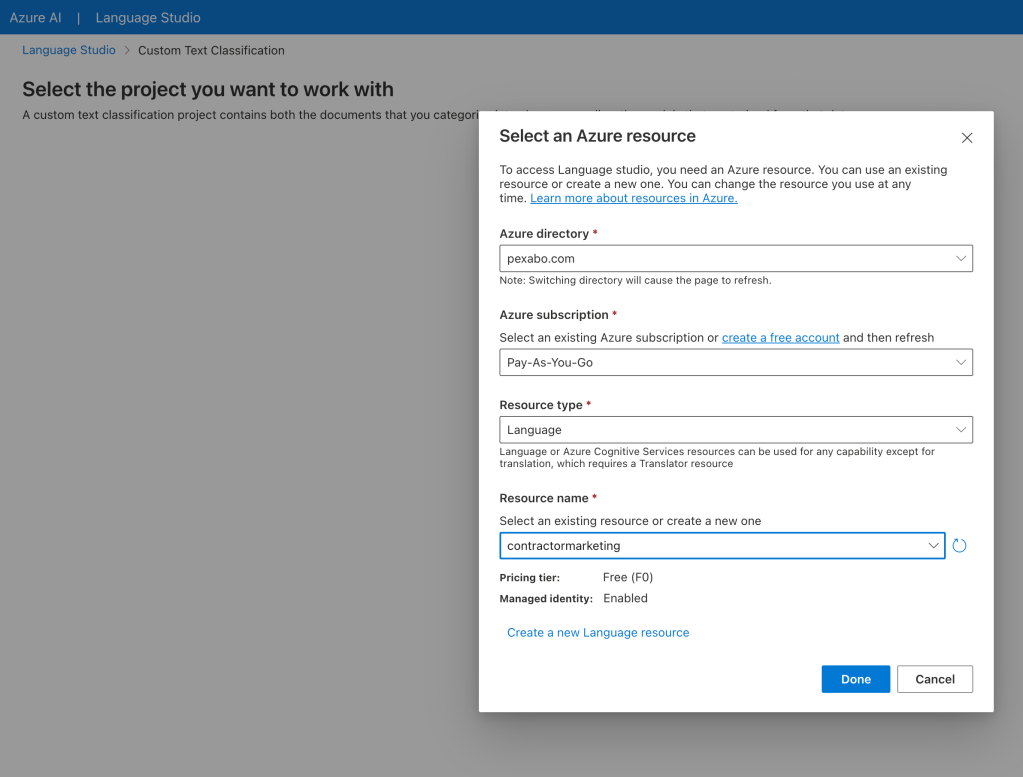This screenshot has height=777, width=1023.
Task: Click Custom Text Classification breadcrumb text
Action: [211, 50]
